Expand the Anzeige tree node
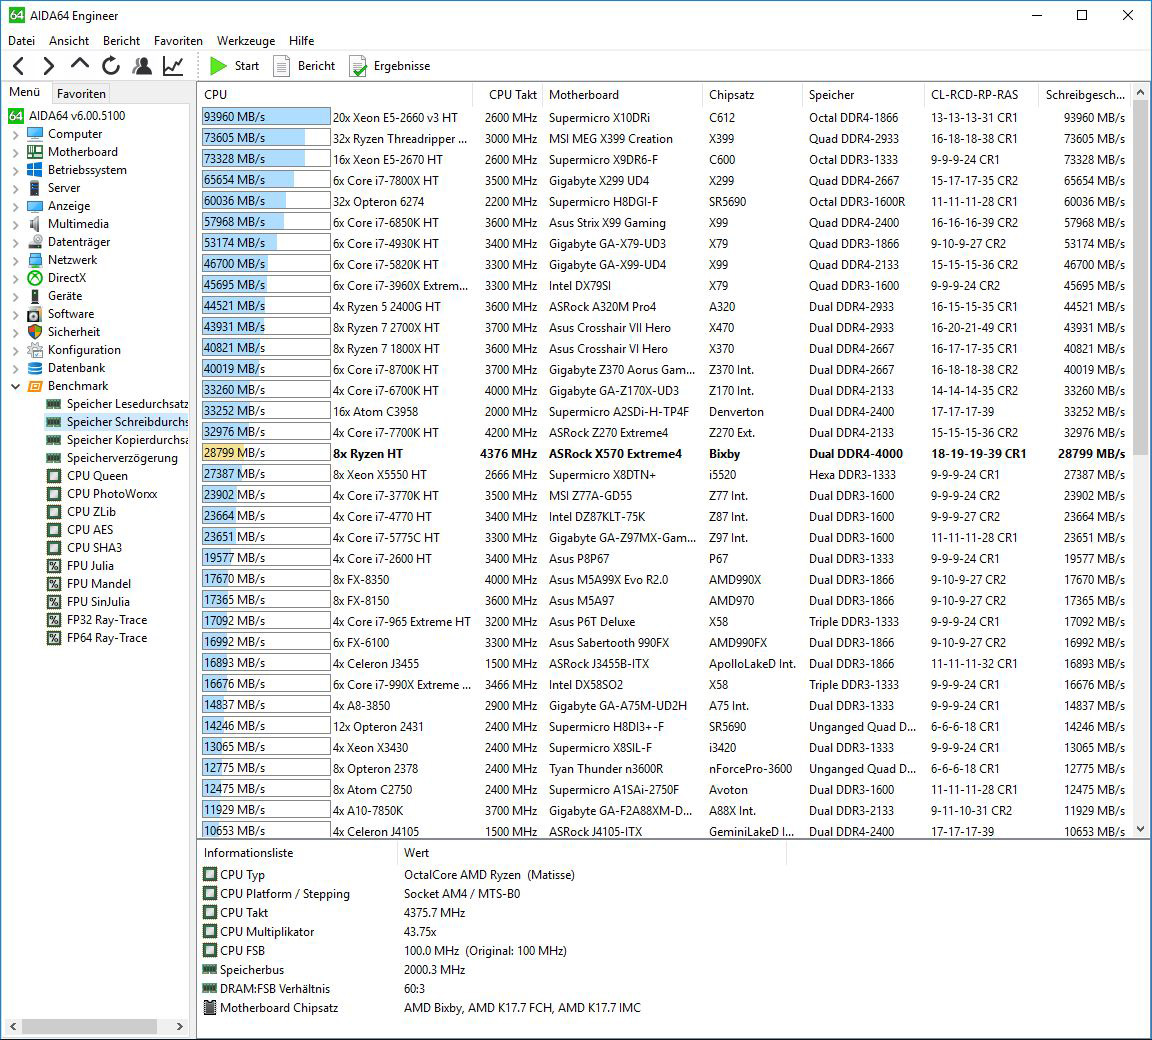The height and width of the screenshot is (1040, 1152). pos(15,206)
